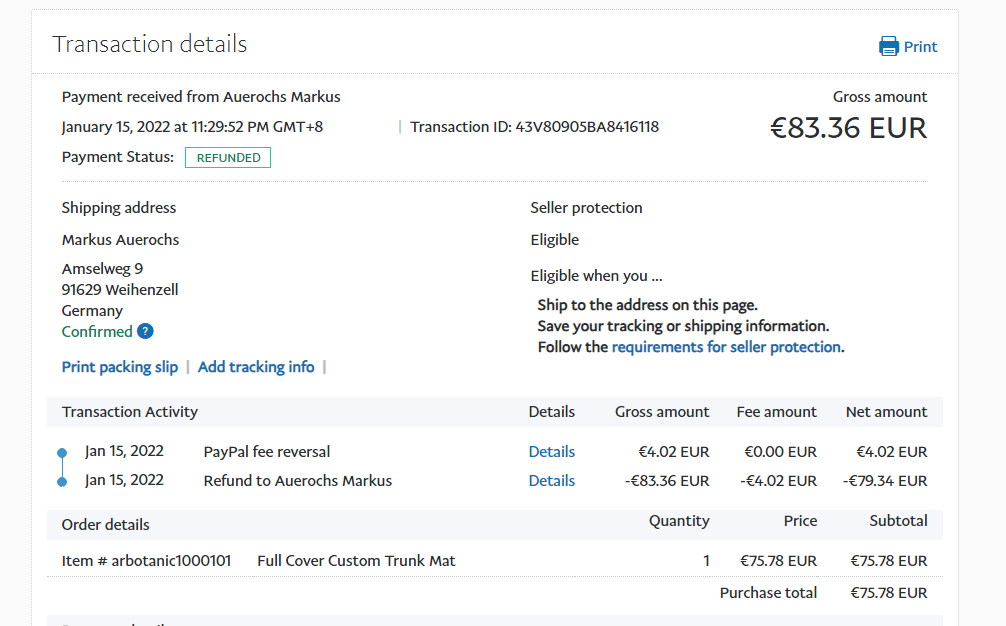Image resolution: width=1006 pixels, height=626 pixels.
Task: View Details for Refund to Auerochs Markus
Action: pyautogui.click(x=552, y=481)
